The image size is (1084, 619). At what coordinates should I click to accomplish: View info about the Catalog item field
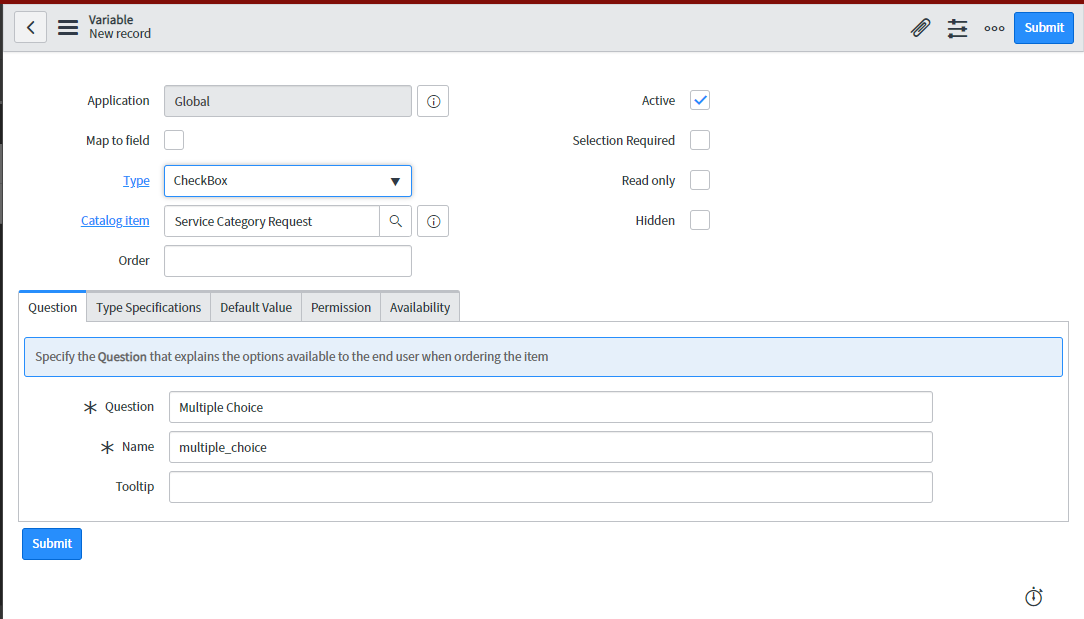[432, 220]
